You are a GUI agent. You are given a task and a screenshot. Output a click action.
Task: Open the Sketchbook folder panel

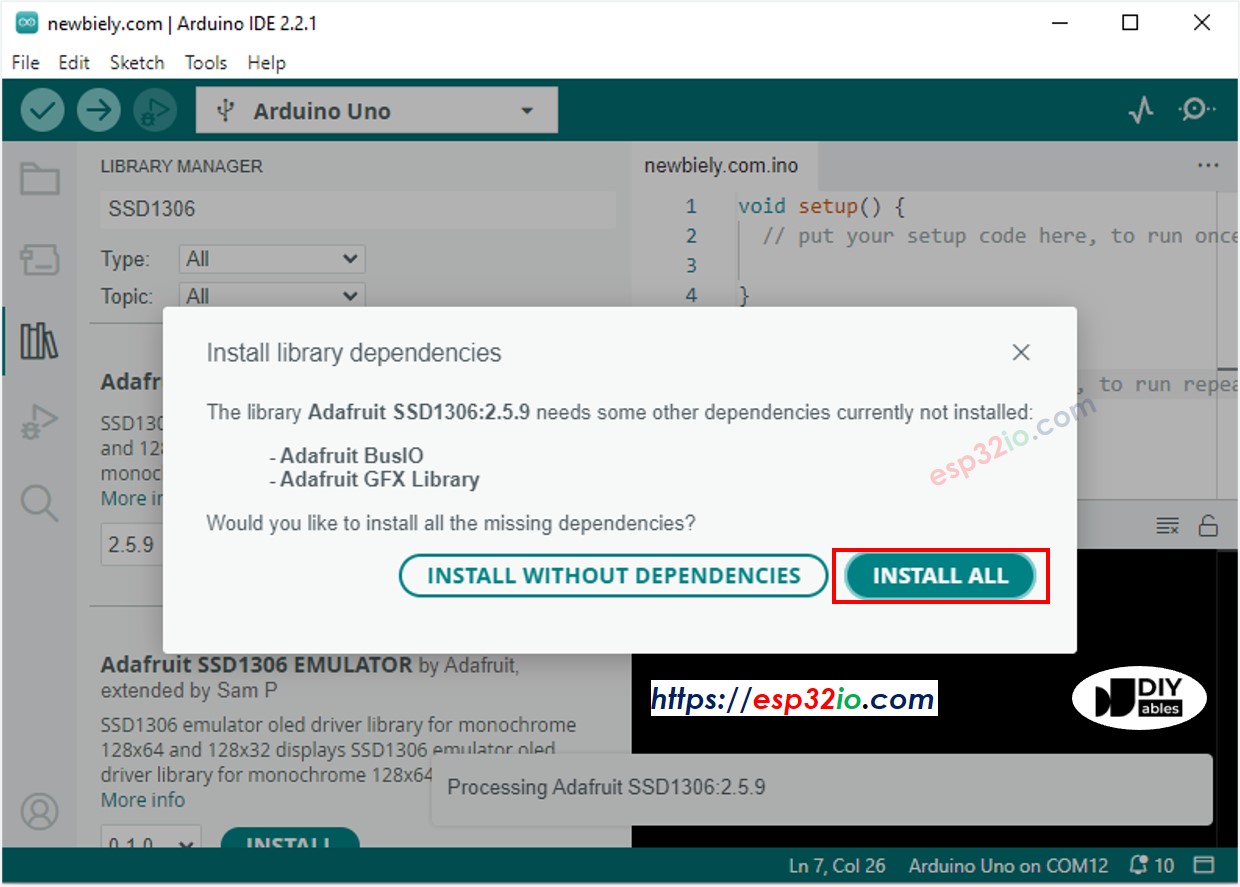point(40,180)
